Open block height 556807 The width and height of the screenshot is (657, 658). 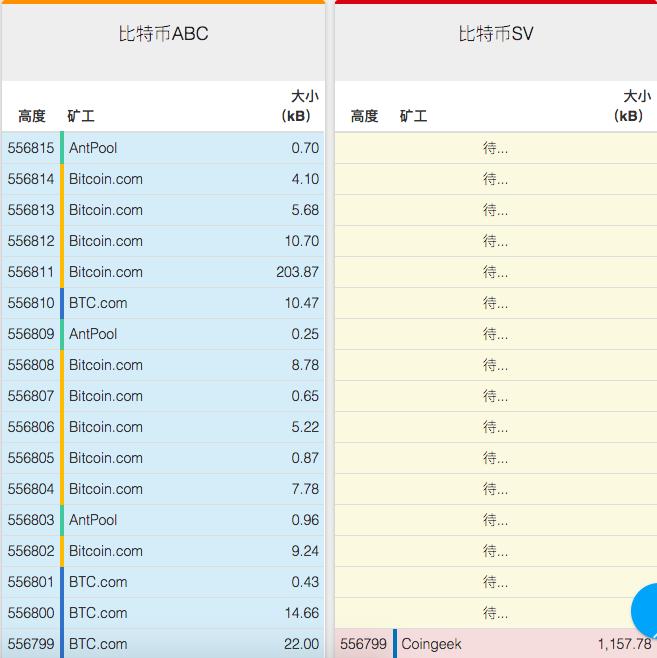click(31, 396)
